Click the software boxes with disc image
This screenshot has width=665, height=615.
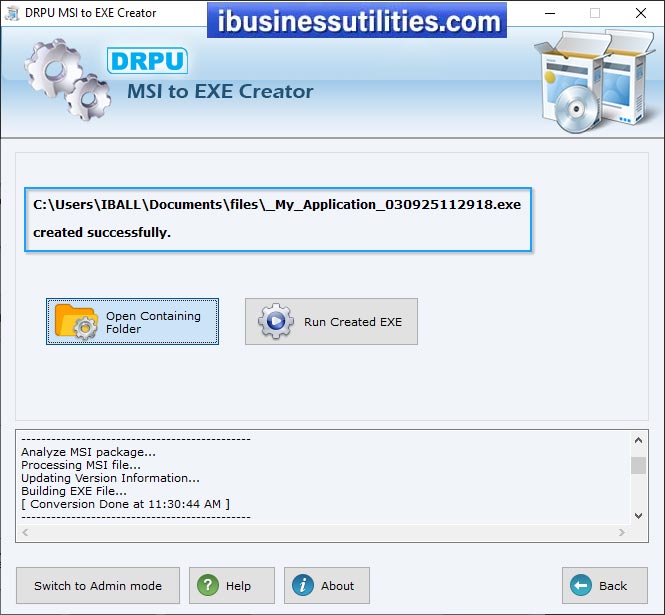[x=595, y=81]
